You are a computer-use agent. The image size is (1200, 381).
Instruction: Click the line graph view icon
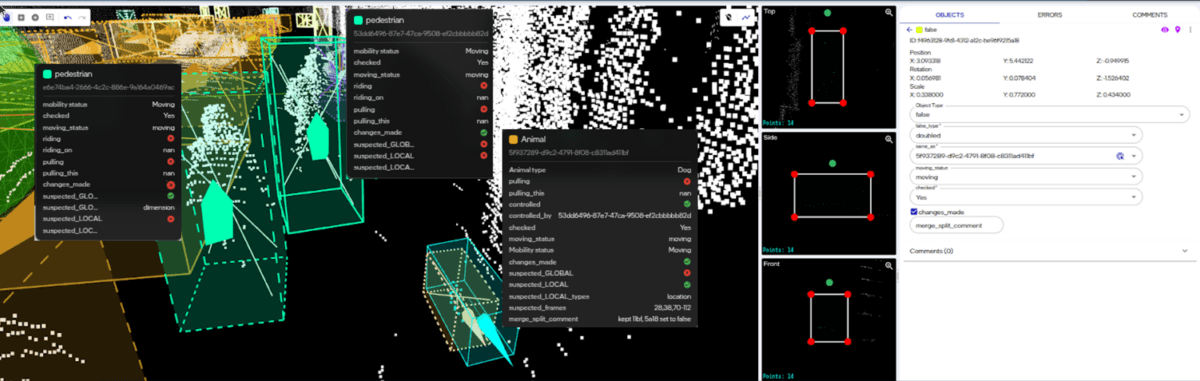pyautogui.click(x=746, y=17)
